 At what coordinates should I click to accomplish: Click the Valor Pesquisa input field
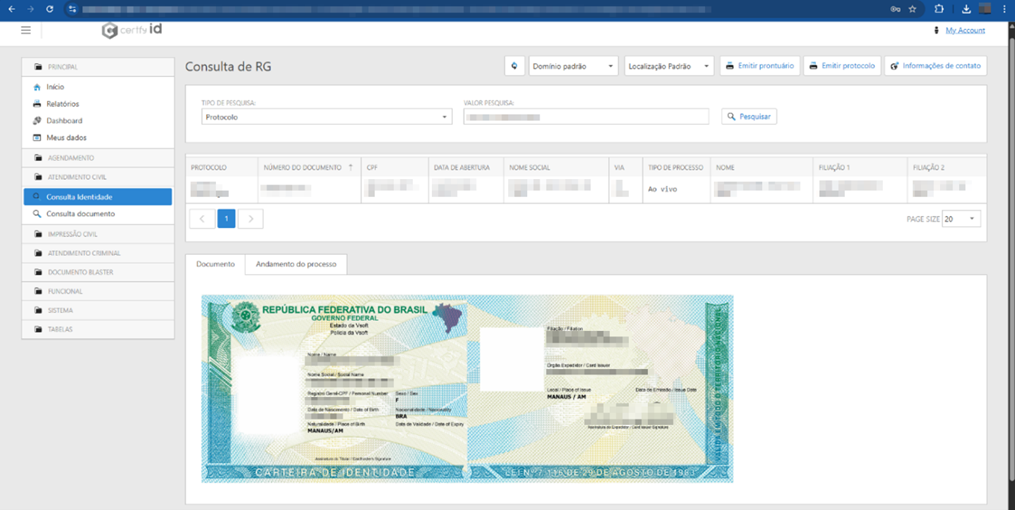(586, 117)
